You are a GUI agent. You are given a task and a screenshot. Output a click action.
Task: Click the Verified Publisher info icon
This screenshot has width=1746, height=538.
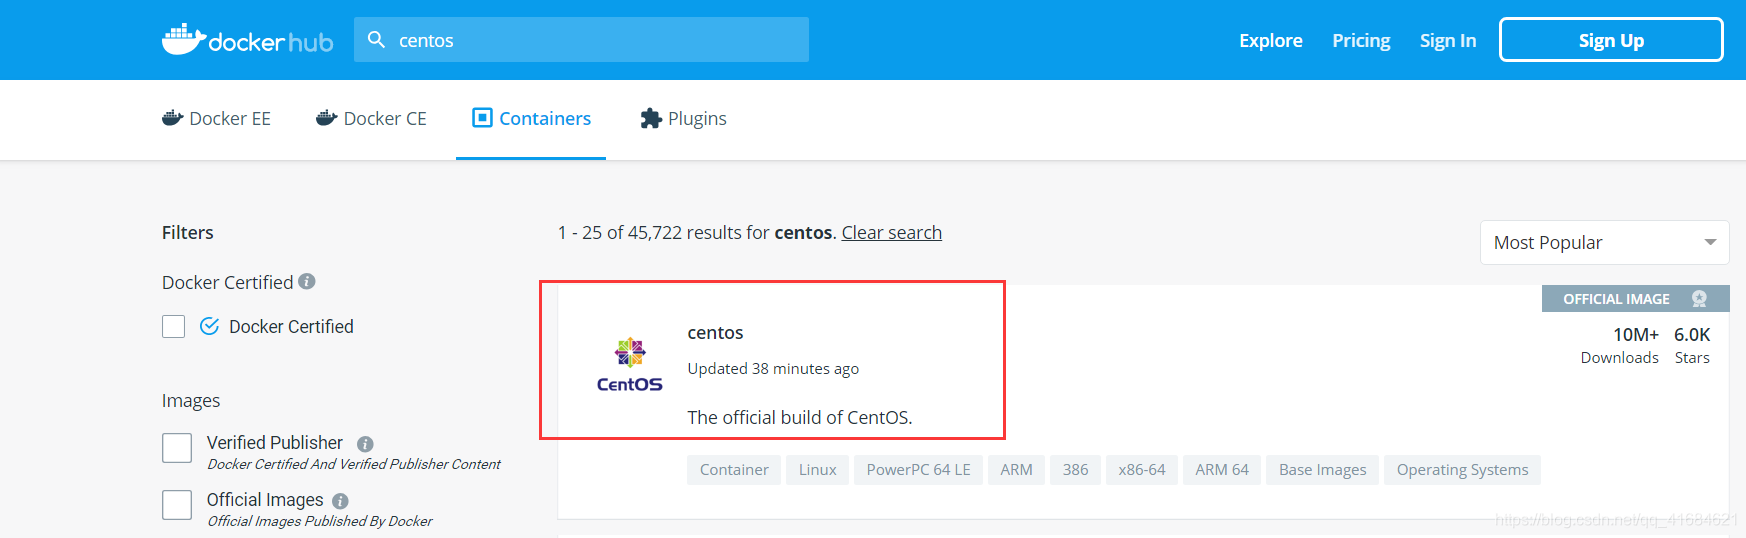[x=365, y=444]
